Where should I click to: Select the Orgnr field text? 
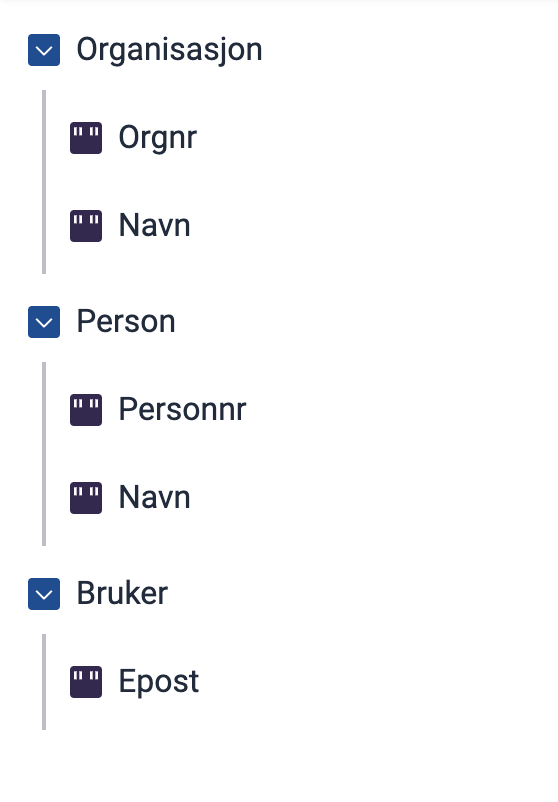(x=158, y=139)
